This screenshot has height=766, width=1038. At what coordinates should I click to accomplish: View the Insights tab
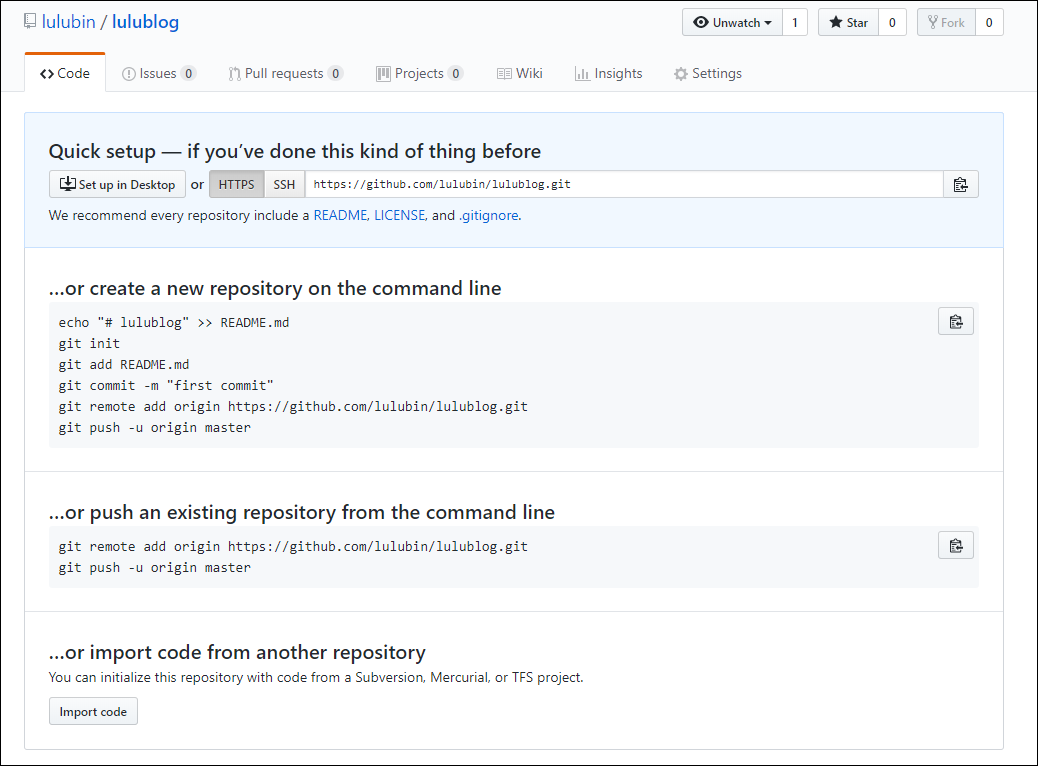(608, 73)
